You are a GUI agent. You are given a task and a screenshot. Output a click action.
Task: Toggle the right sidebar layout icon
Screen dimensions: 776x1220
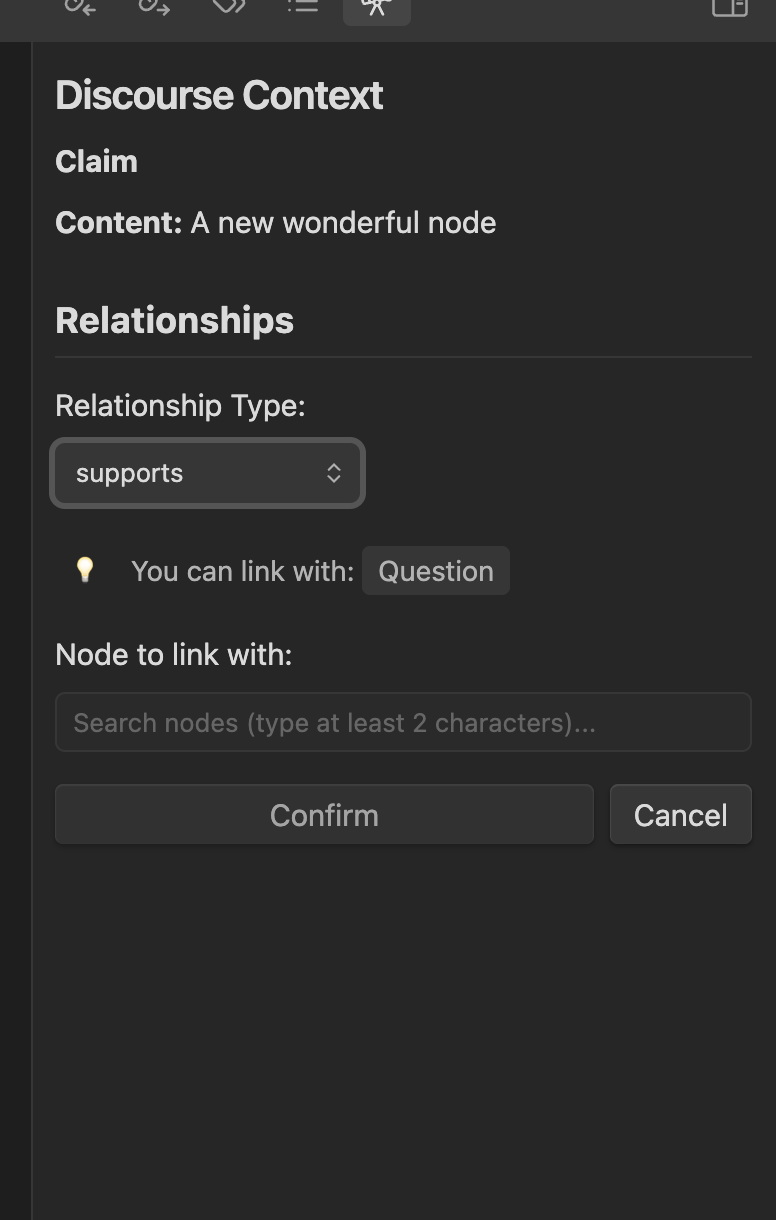tap(729, 7)
